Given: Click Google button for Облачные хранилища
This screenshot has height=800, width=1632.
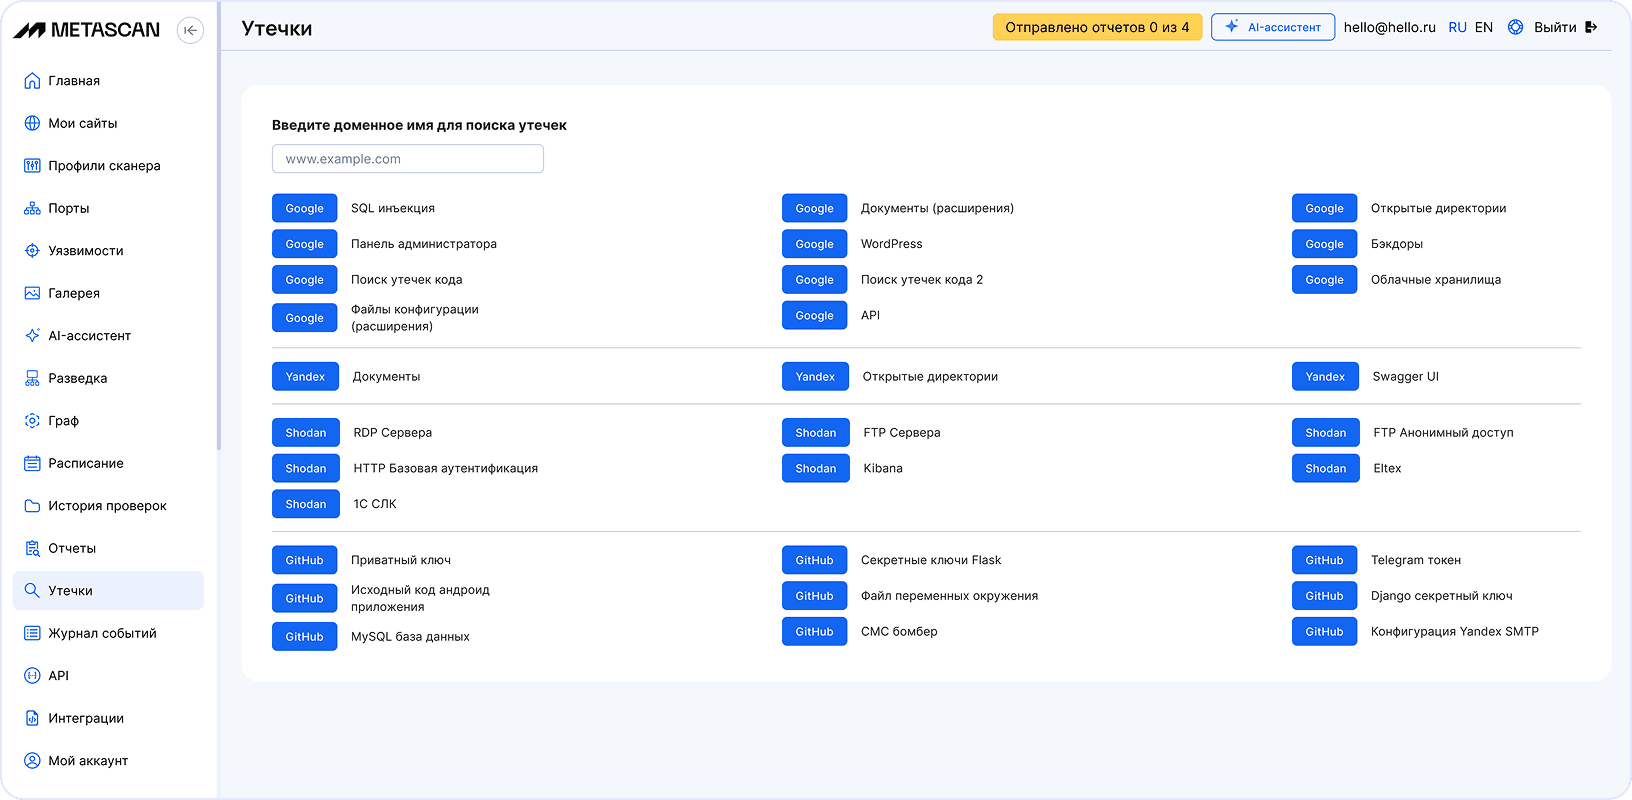Looking at the screenshot, I should click(x=1325, y=280).
